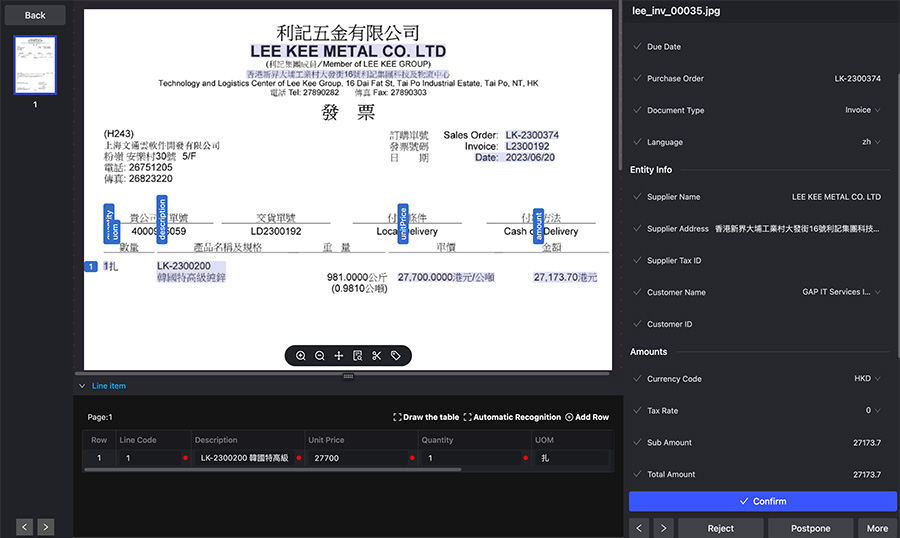Click the zoom out magnifier icon
The width and height of the screenshot is (900, 538).
coord(320,356)
